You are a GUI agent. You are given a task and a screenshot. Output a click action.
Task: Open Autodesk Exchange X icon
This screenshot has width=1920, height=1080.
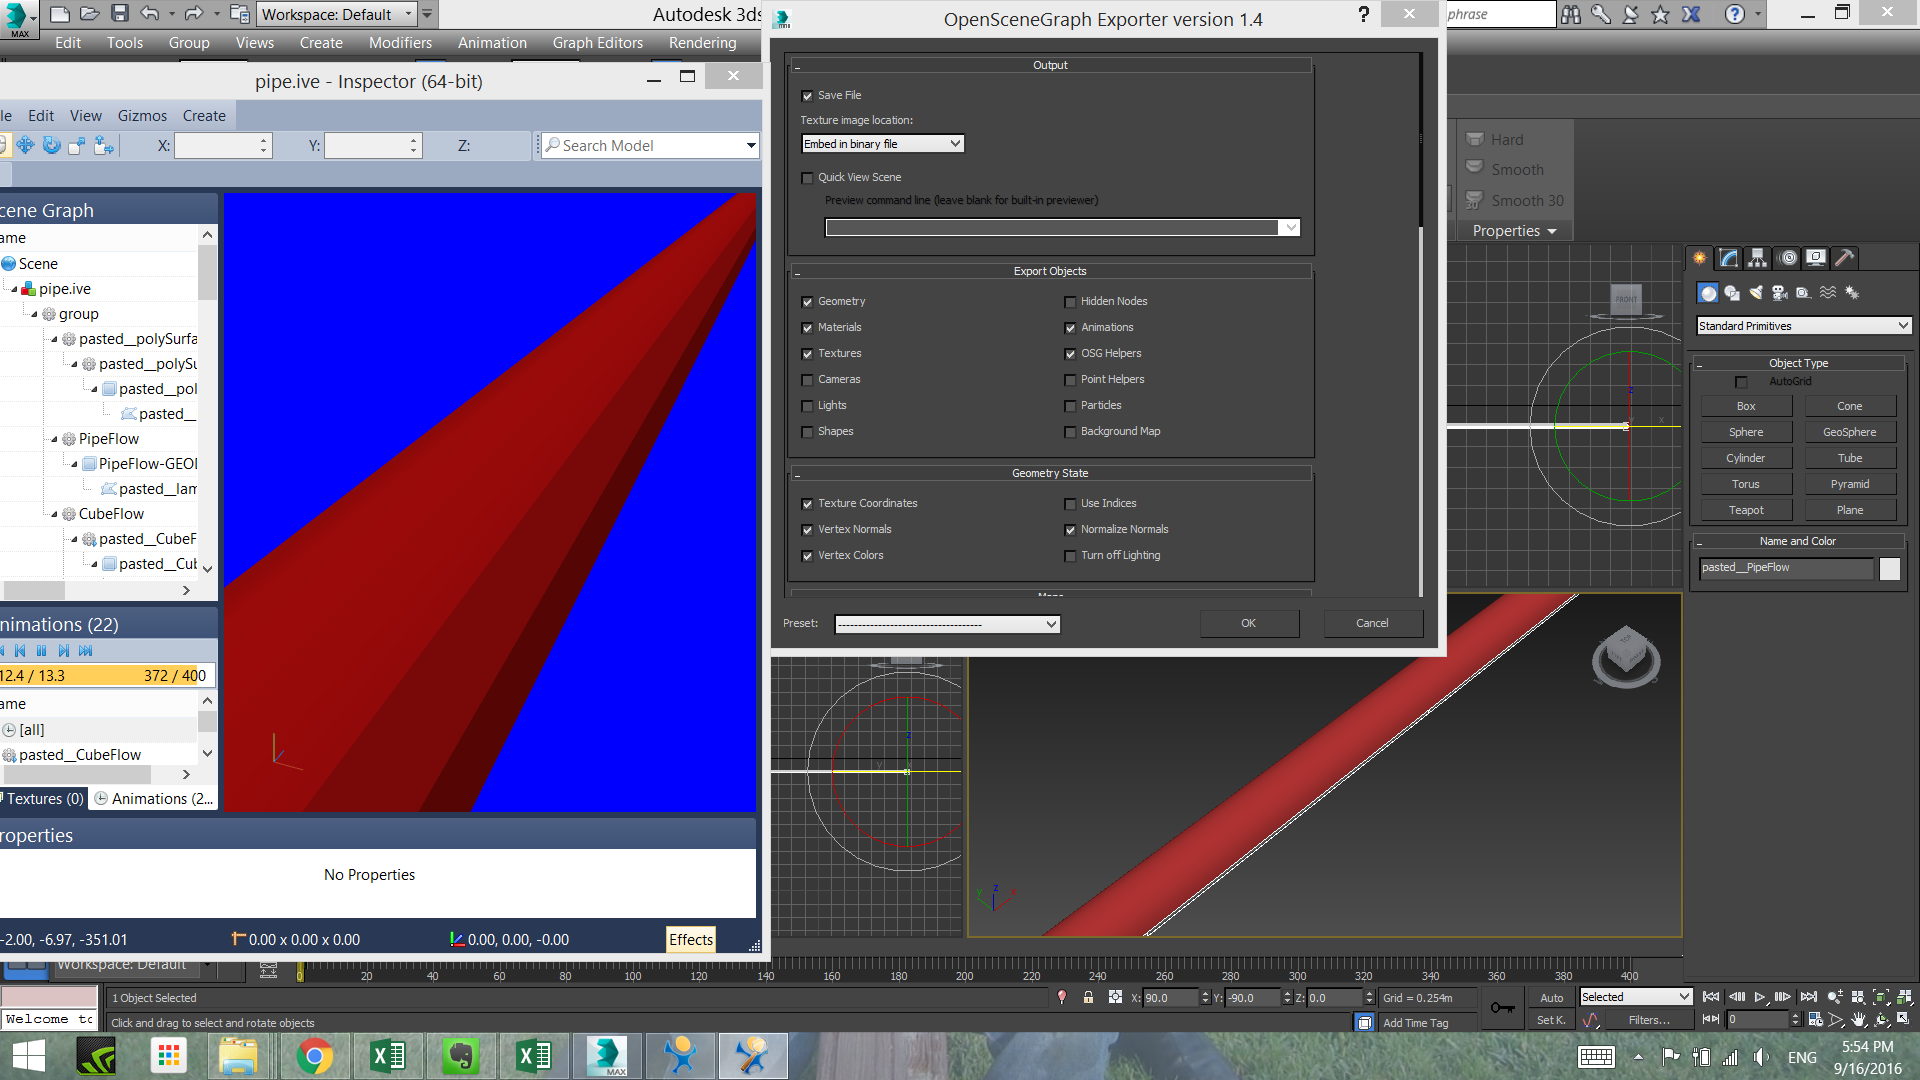[x=1691, y=14]
